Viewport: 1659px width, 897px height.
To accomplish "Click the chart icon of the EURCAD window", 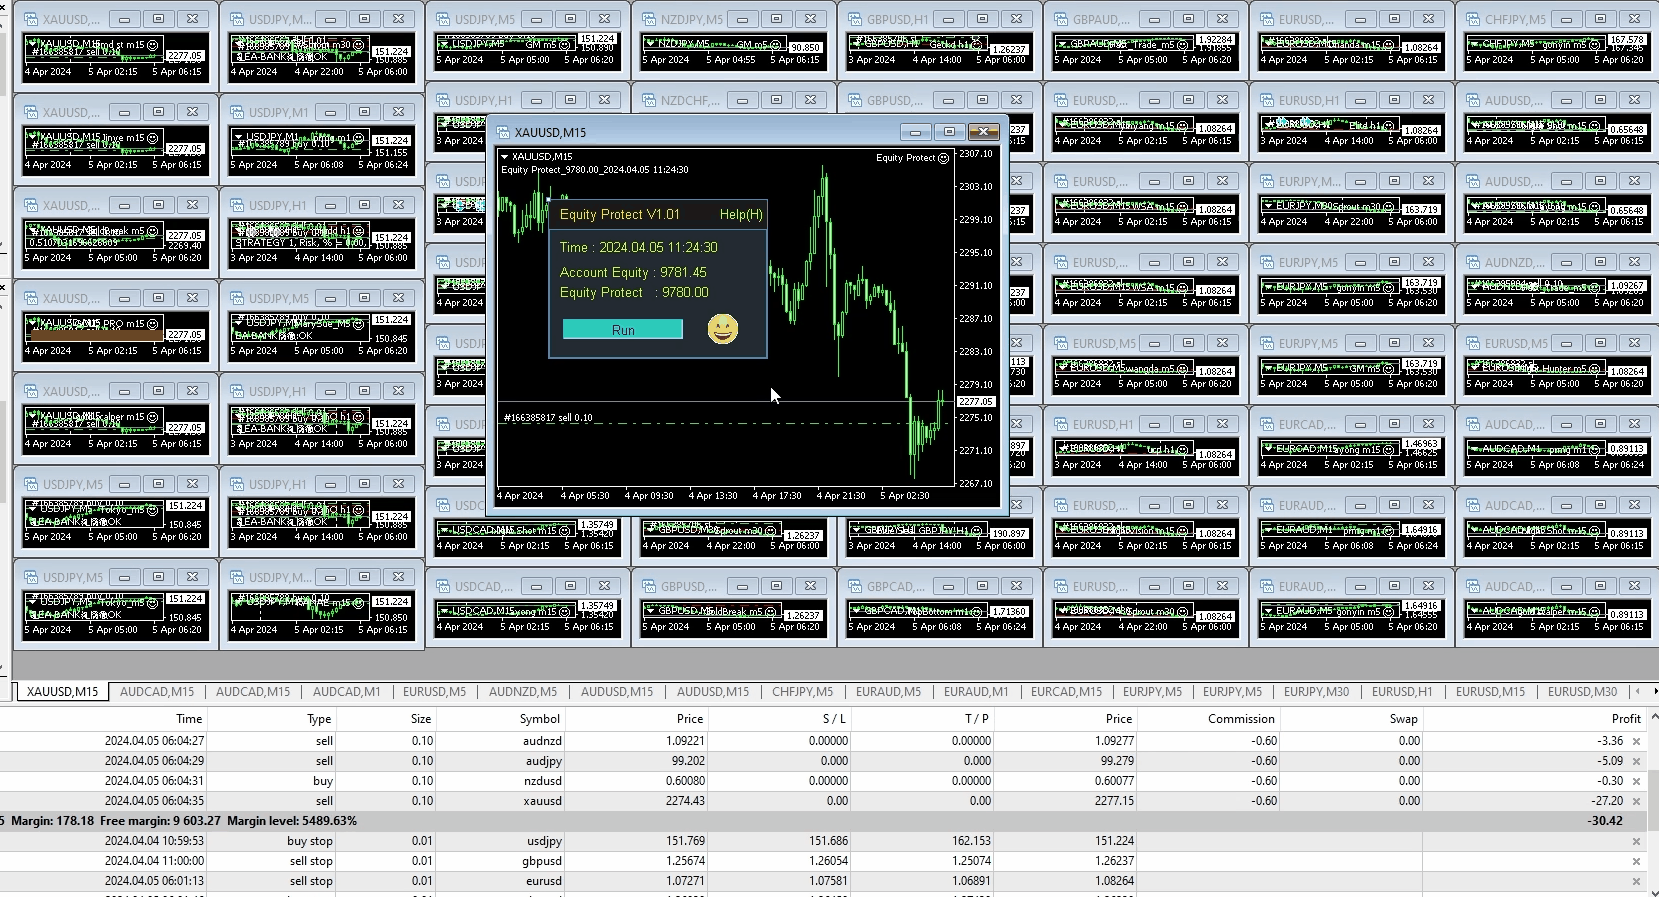I will (1267, 424).
